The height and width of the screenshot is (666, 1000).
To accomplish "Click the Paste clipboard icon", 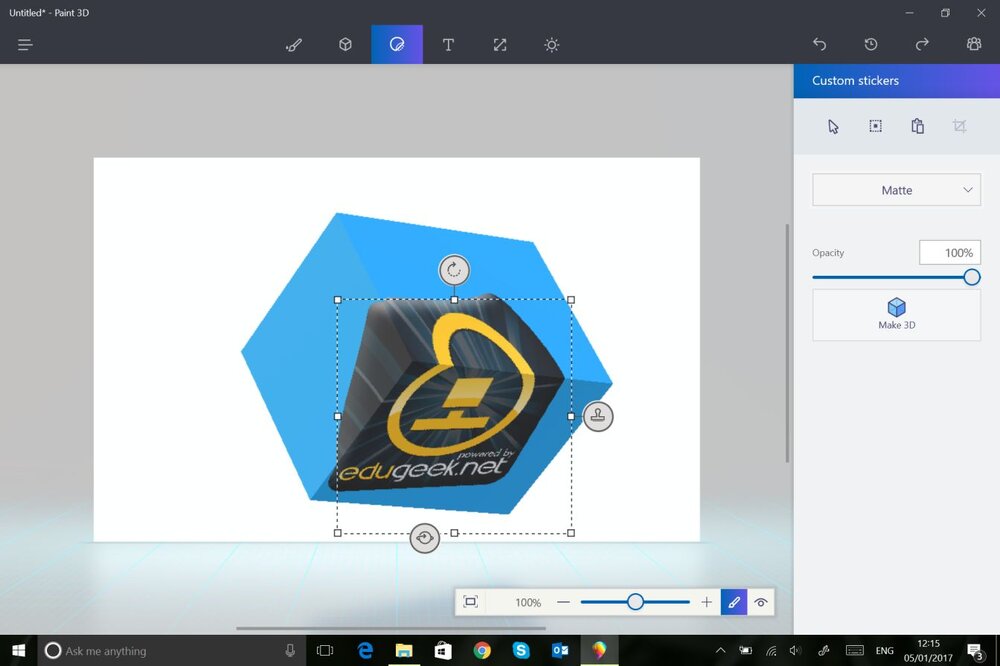I will coord(918,126).
